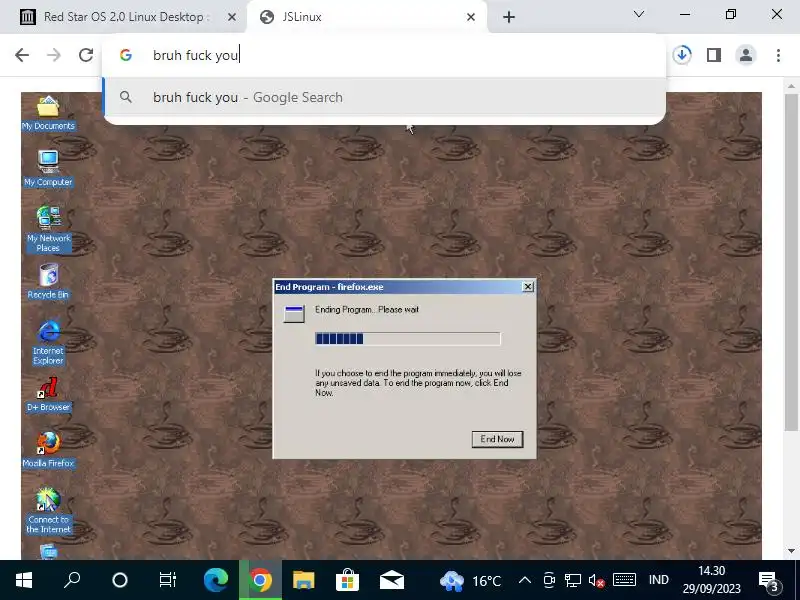Click the vertical page scrollbar thumb
The image size is (800, 600).
(x=791, y=261)
